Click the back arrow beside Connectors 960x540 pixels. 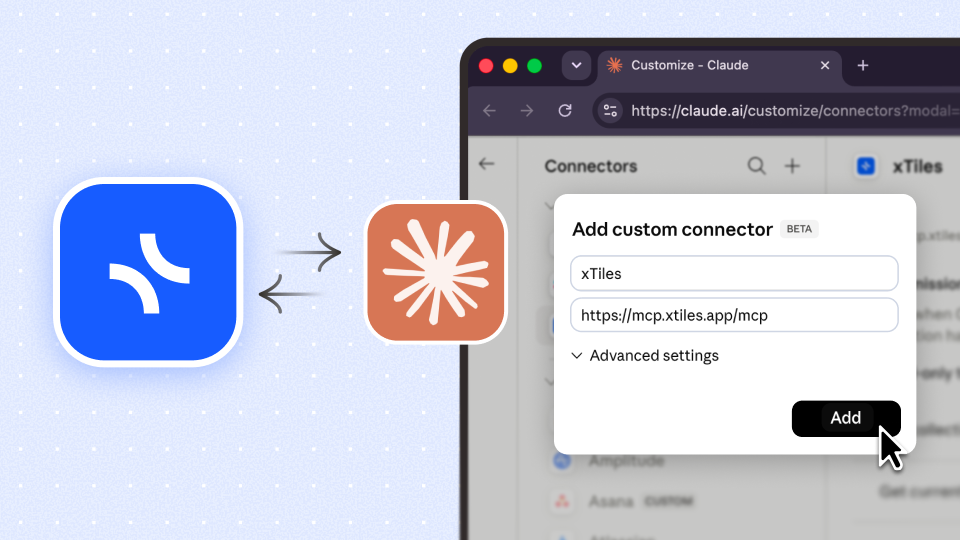[487, 164]
